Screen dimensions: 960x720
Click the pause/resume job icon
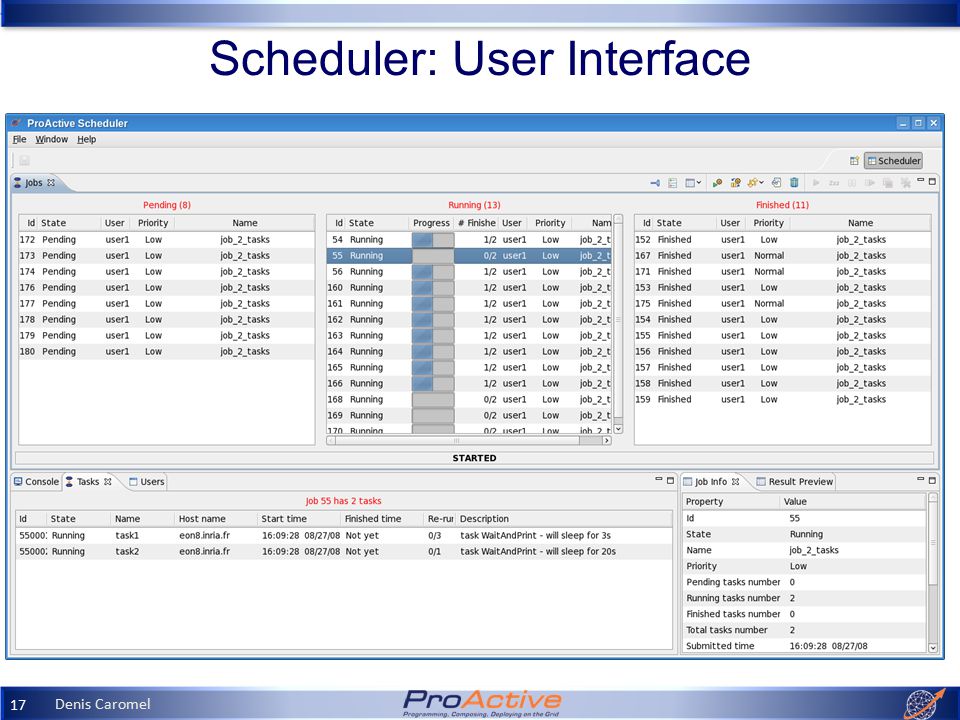pos(735,182)
